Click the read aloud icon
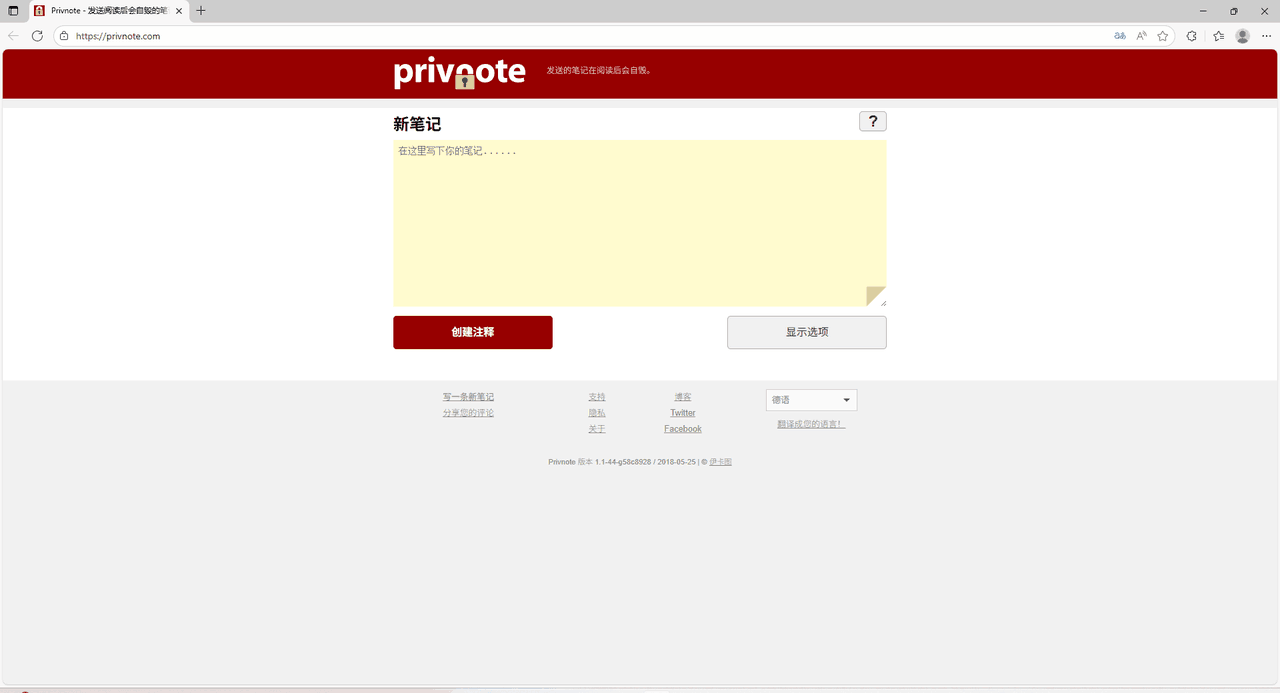This screenshot has height=693, width=1280. point(1141,35)
